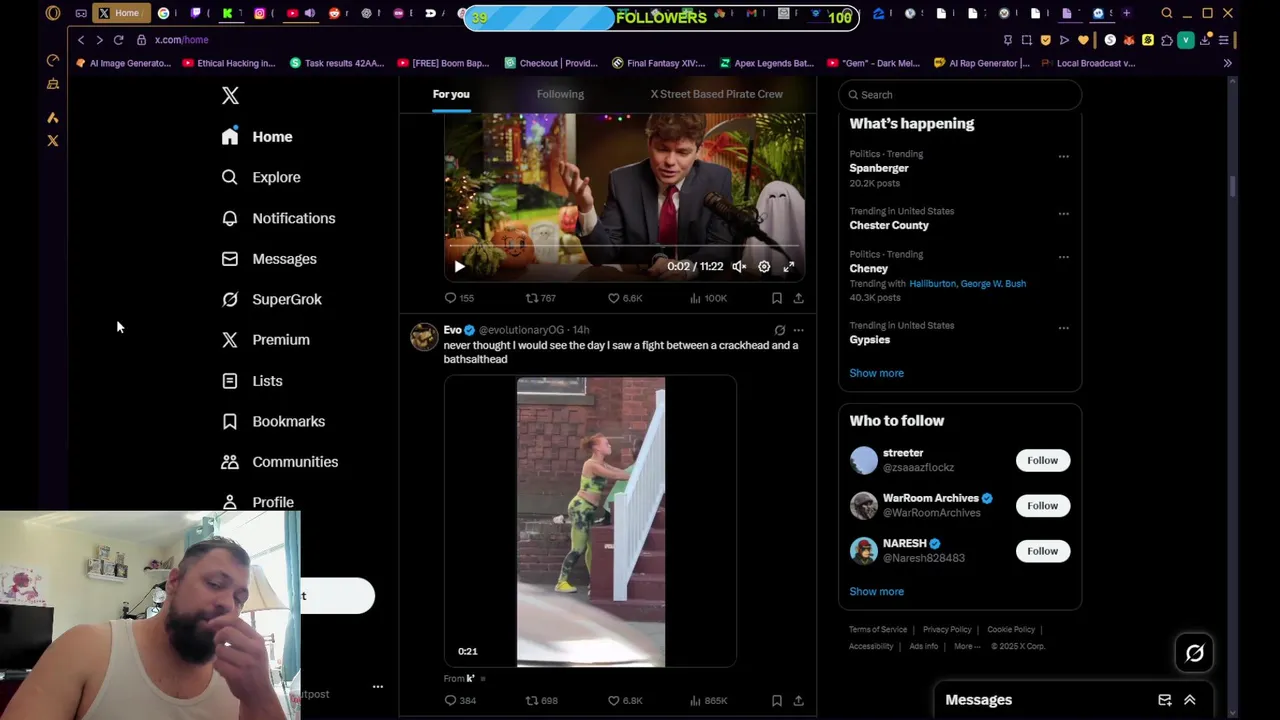Screen dimensions: 1280x720
Task: Follow the streeter account
Action: coord(1042,460)
